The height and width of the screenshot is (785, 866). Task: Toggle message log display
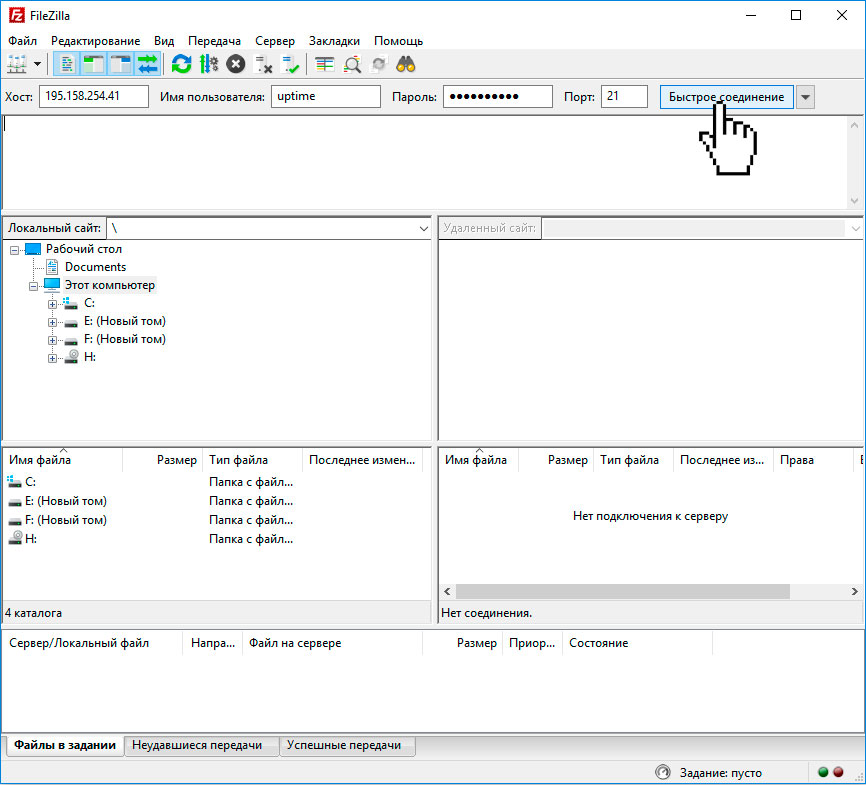coord(67,65)
